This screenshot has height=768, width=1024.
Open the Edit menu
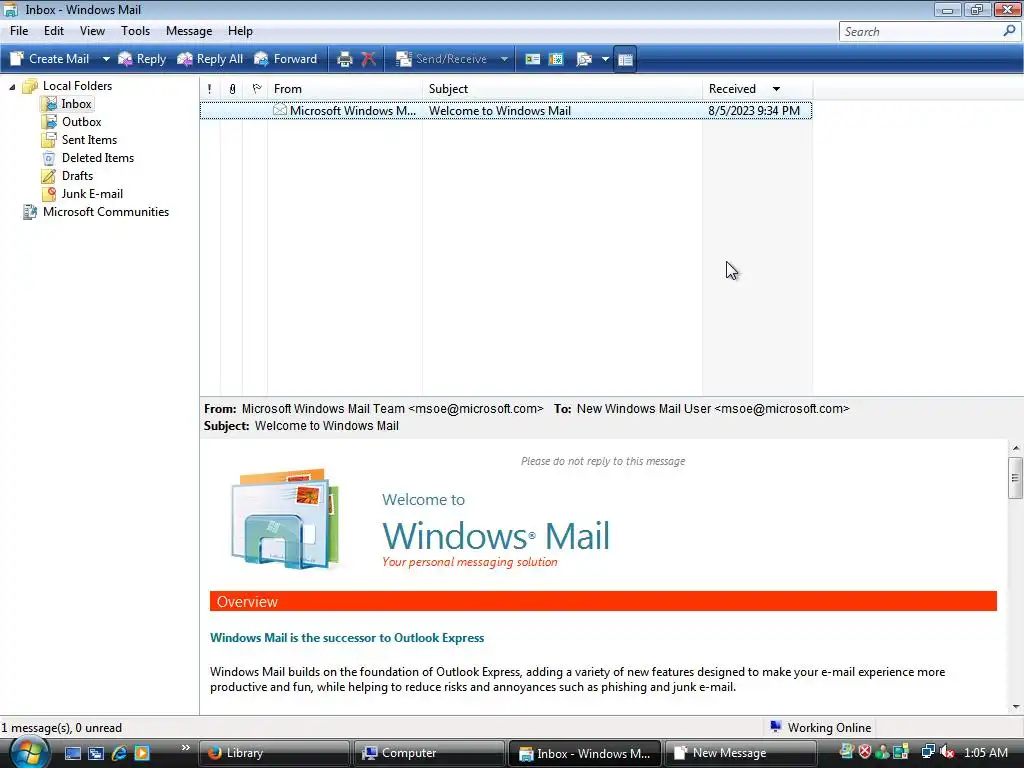coord(54,31)
